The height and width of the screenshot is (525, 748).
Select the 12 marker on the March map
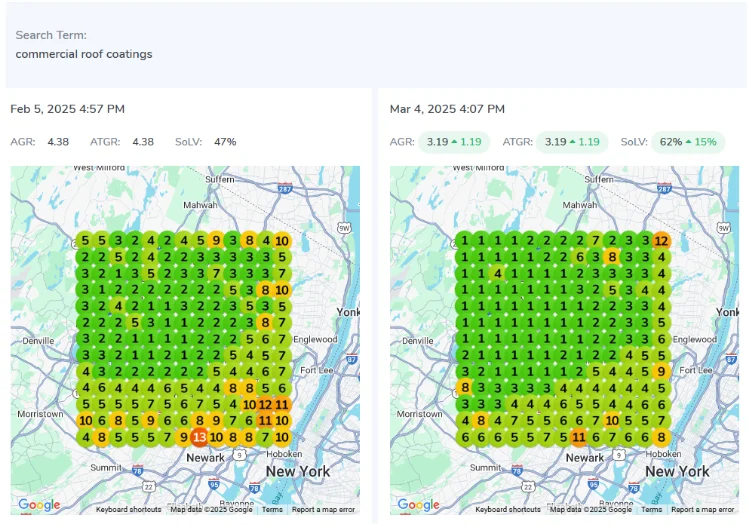(661, 240)
